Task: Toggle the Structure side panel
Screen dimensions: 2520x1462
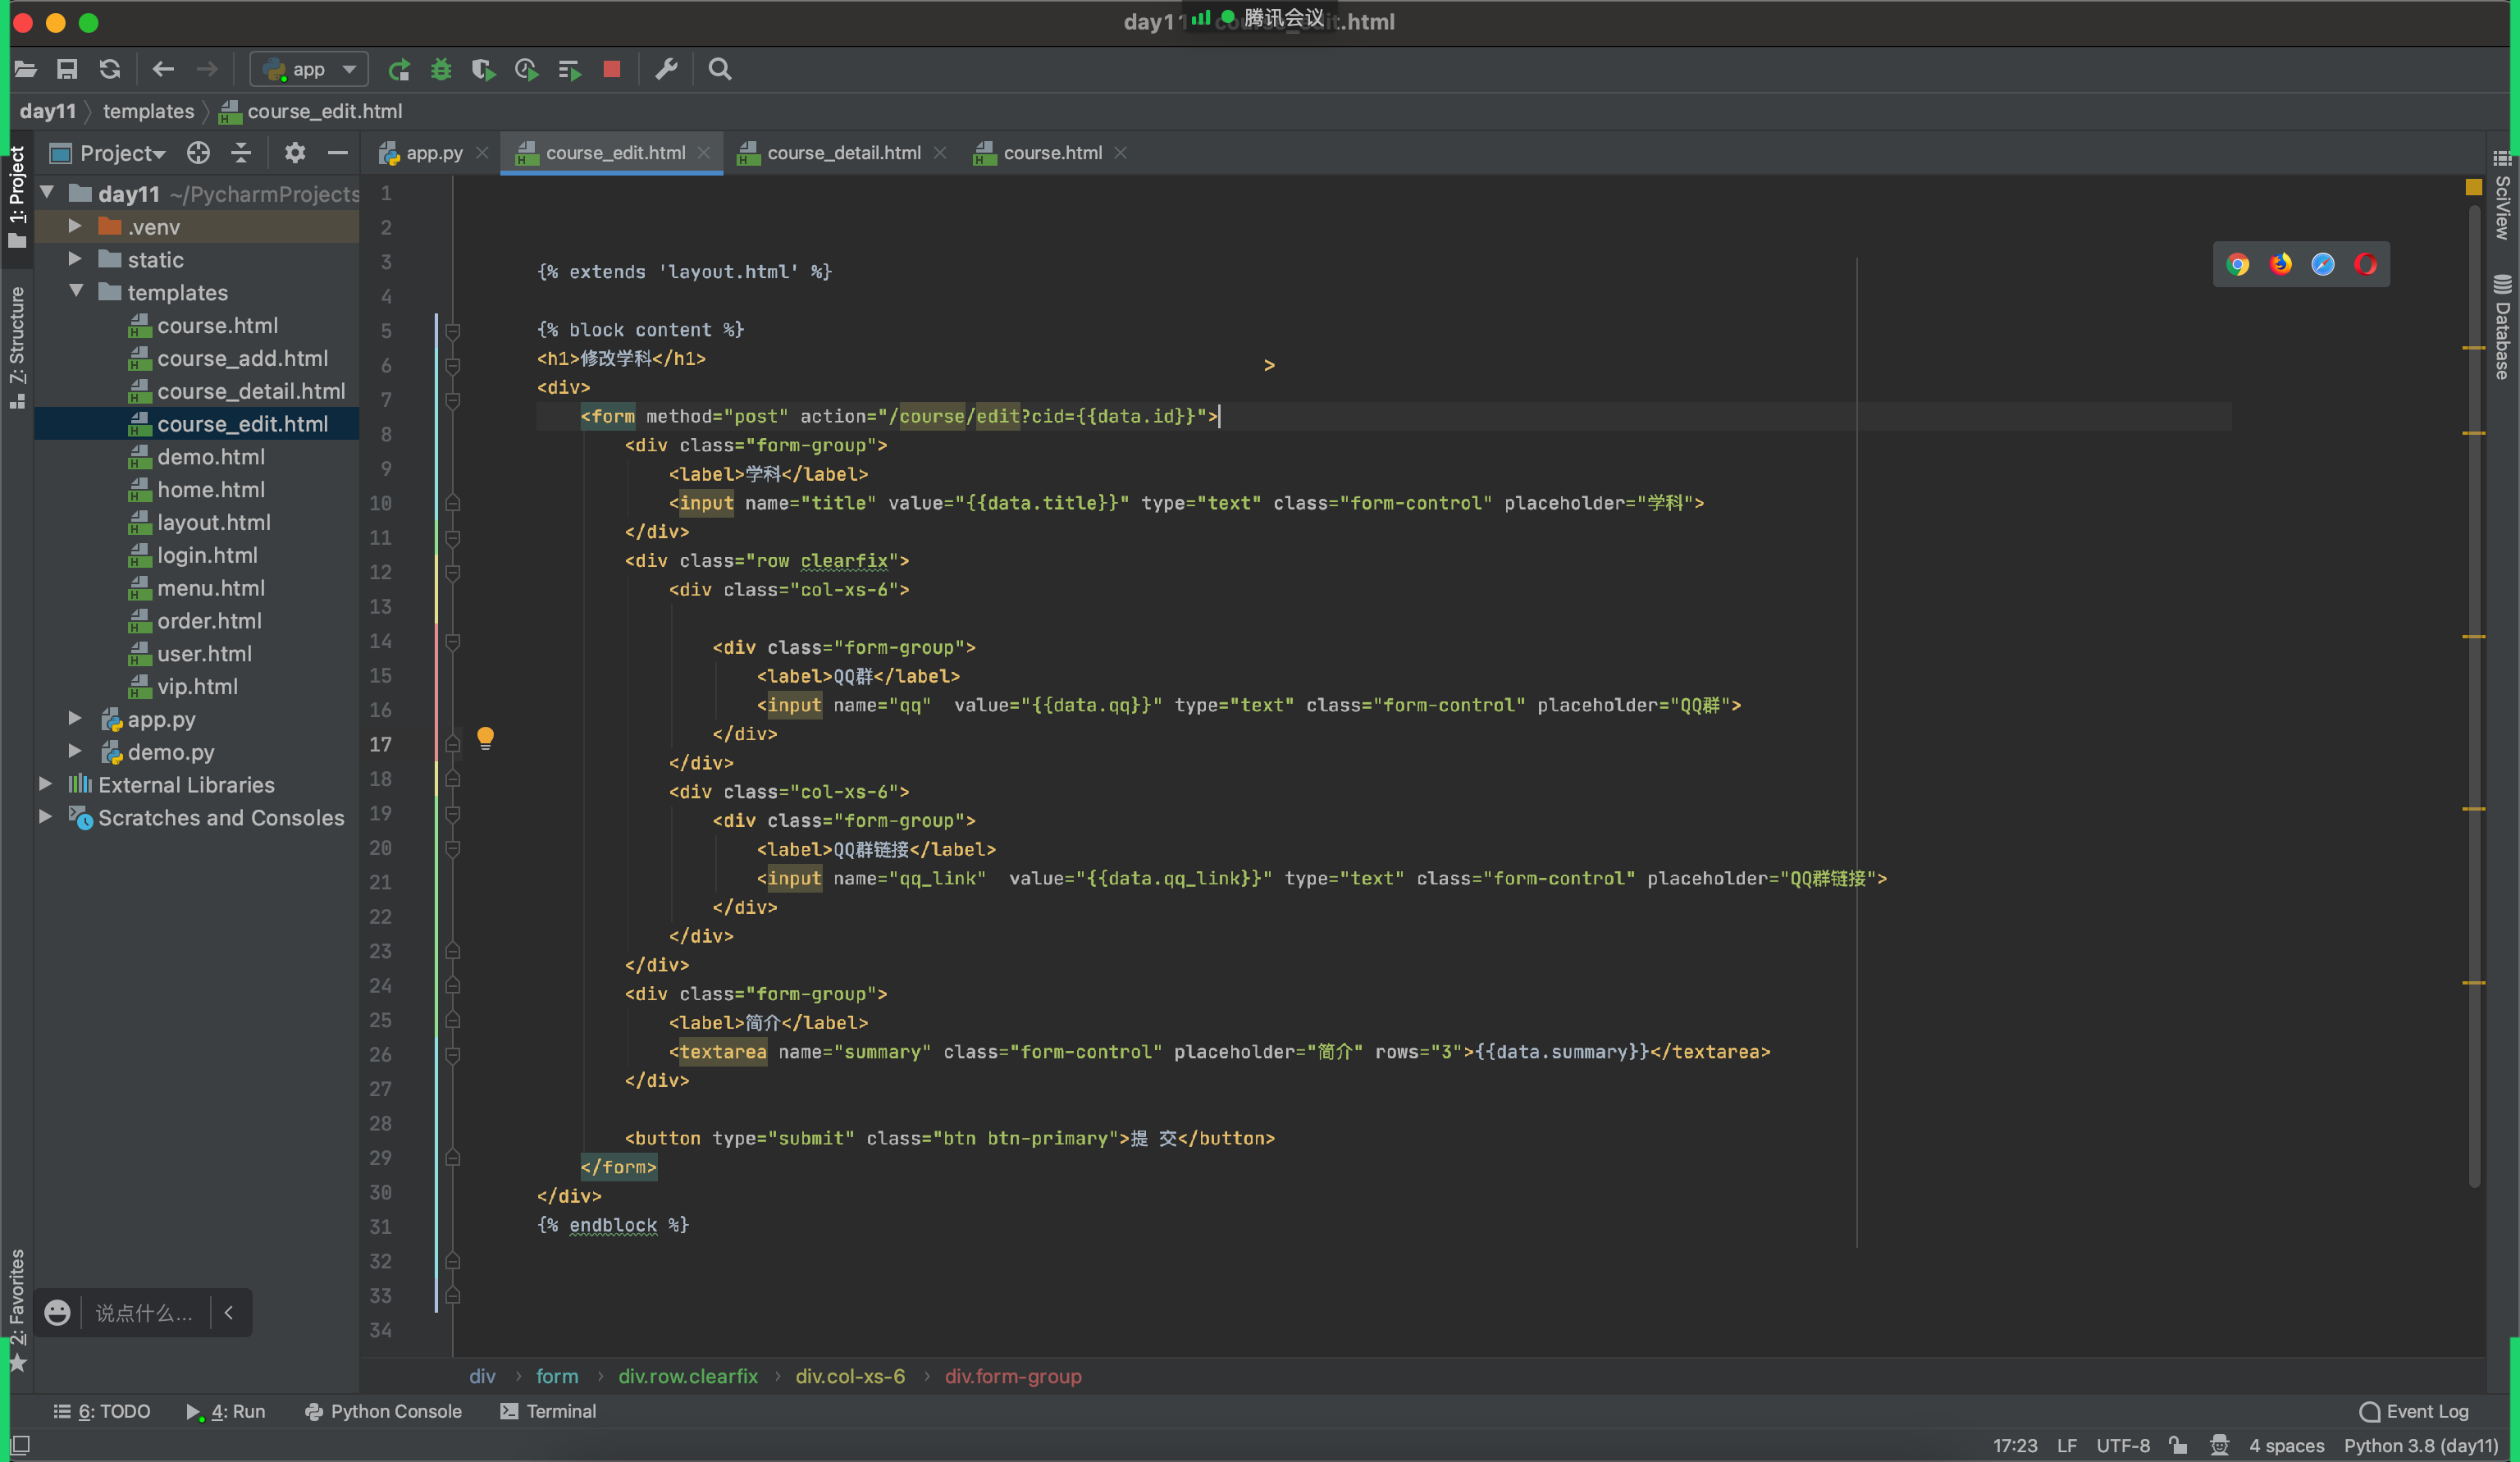Action: (x=17, y=346)
